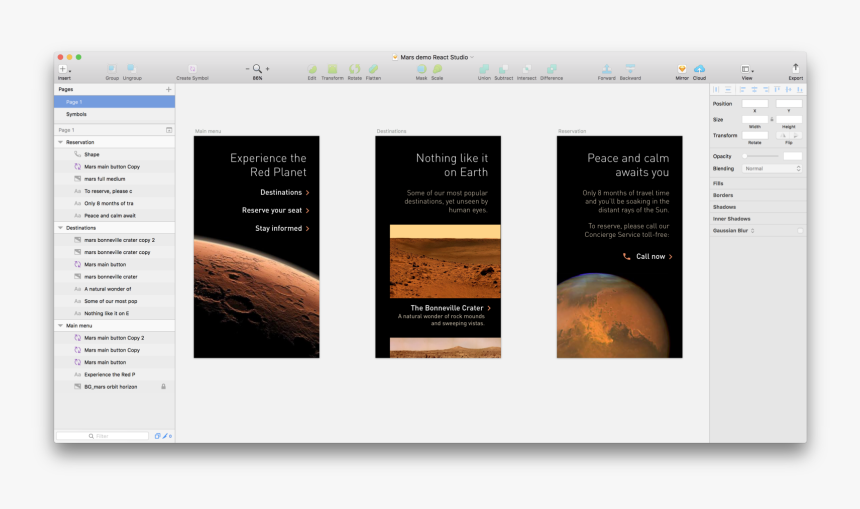Click the Scale icon
Viewport: 860px width, 509px height.
point(437,69)
